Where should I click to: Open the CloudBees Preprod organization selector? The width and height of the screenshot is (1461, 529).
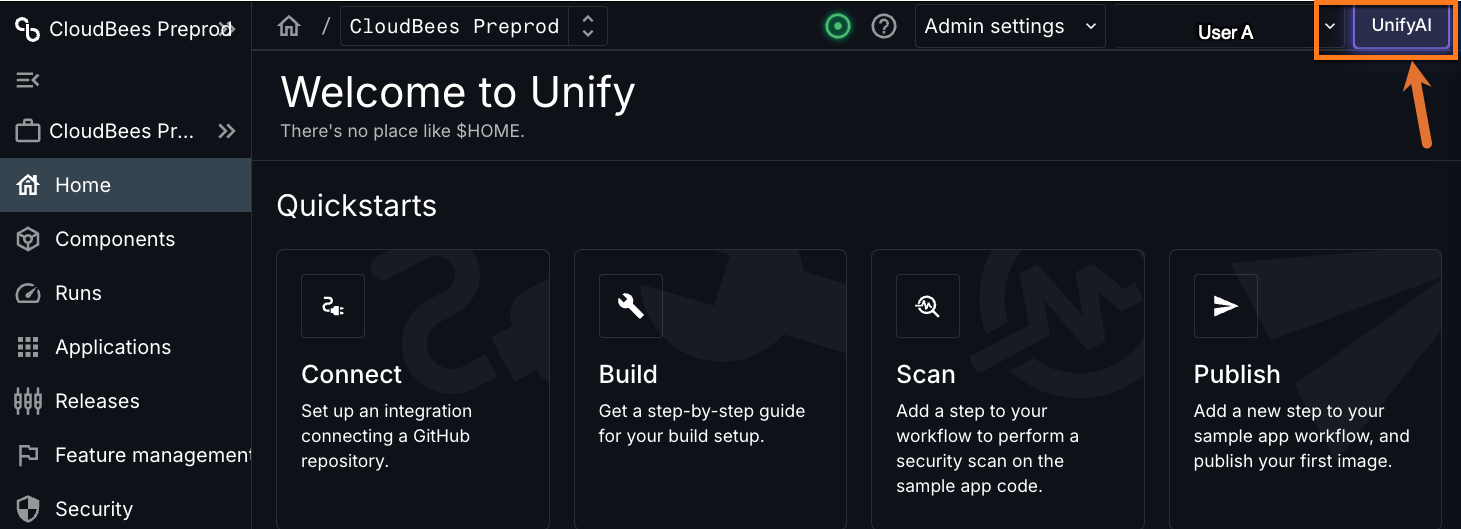[474, 27]
